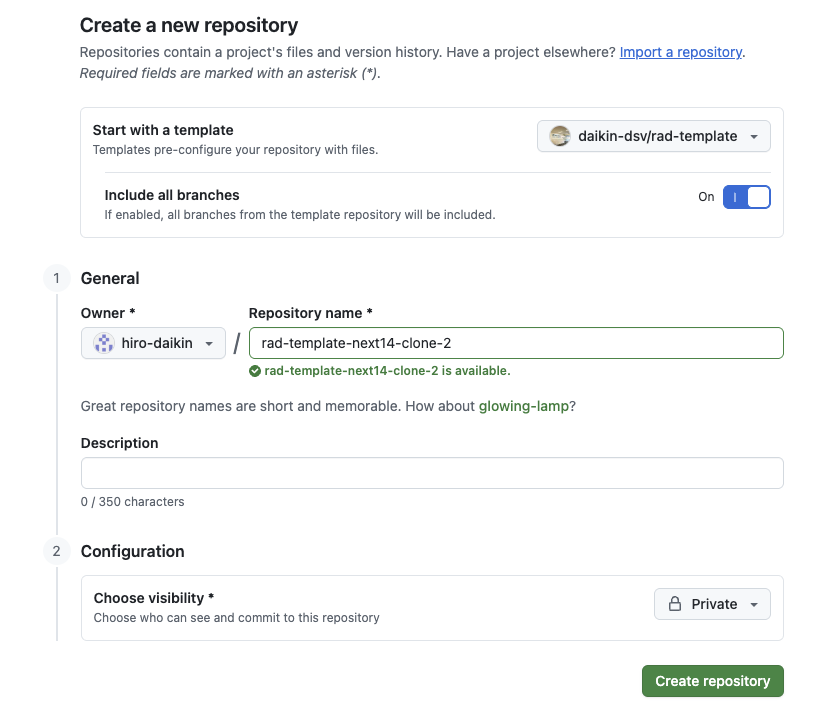Expand the Private visibility dropdown
Viewport: 829px width, 724px height.
point(712,604)
